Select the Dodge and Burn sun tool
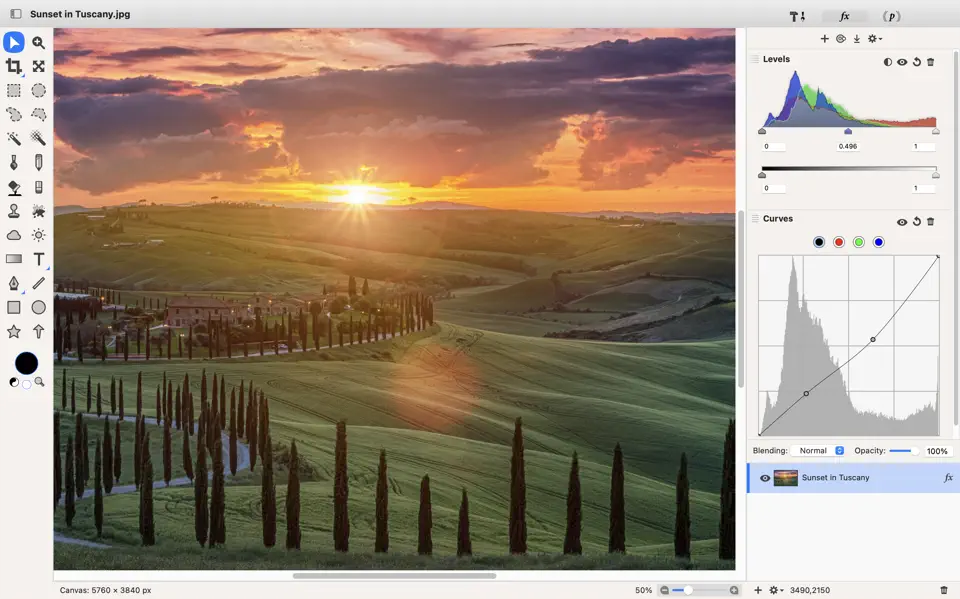The image size is (960, 599). 39,235
